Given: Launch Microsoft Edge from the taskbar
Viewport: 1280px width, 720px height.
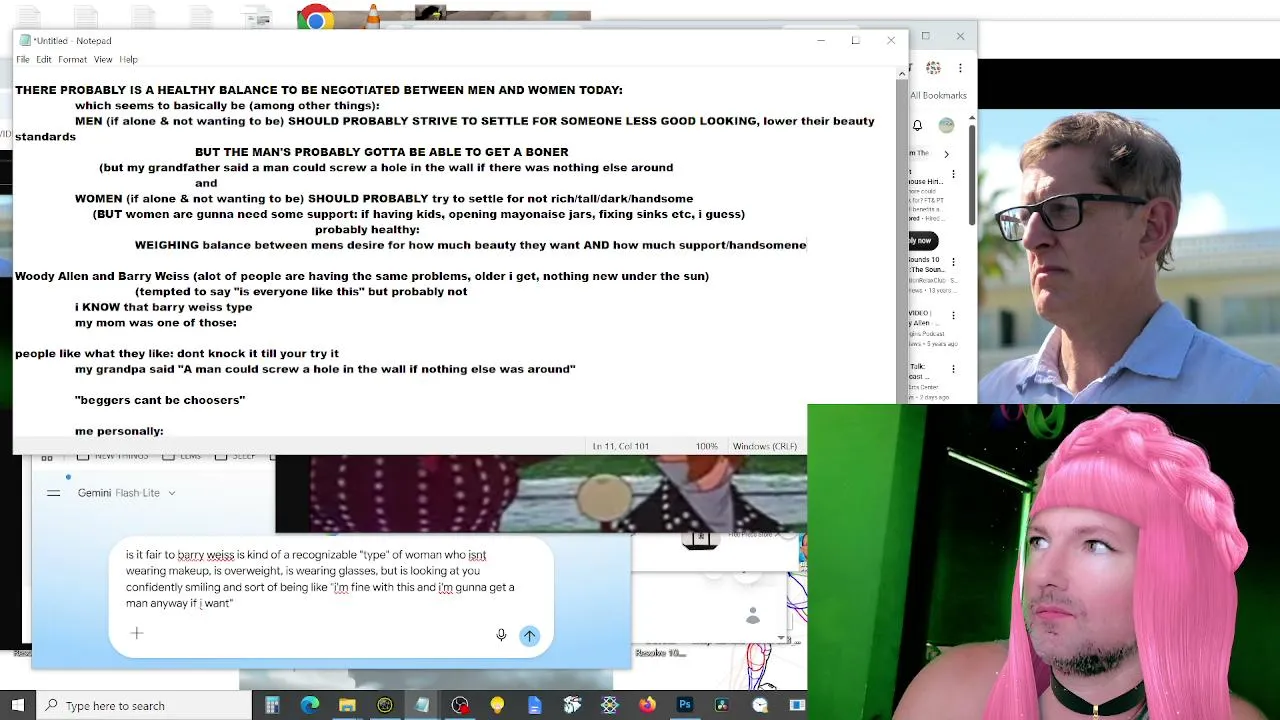Looking at the screenshot, I should pos(310,705).
